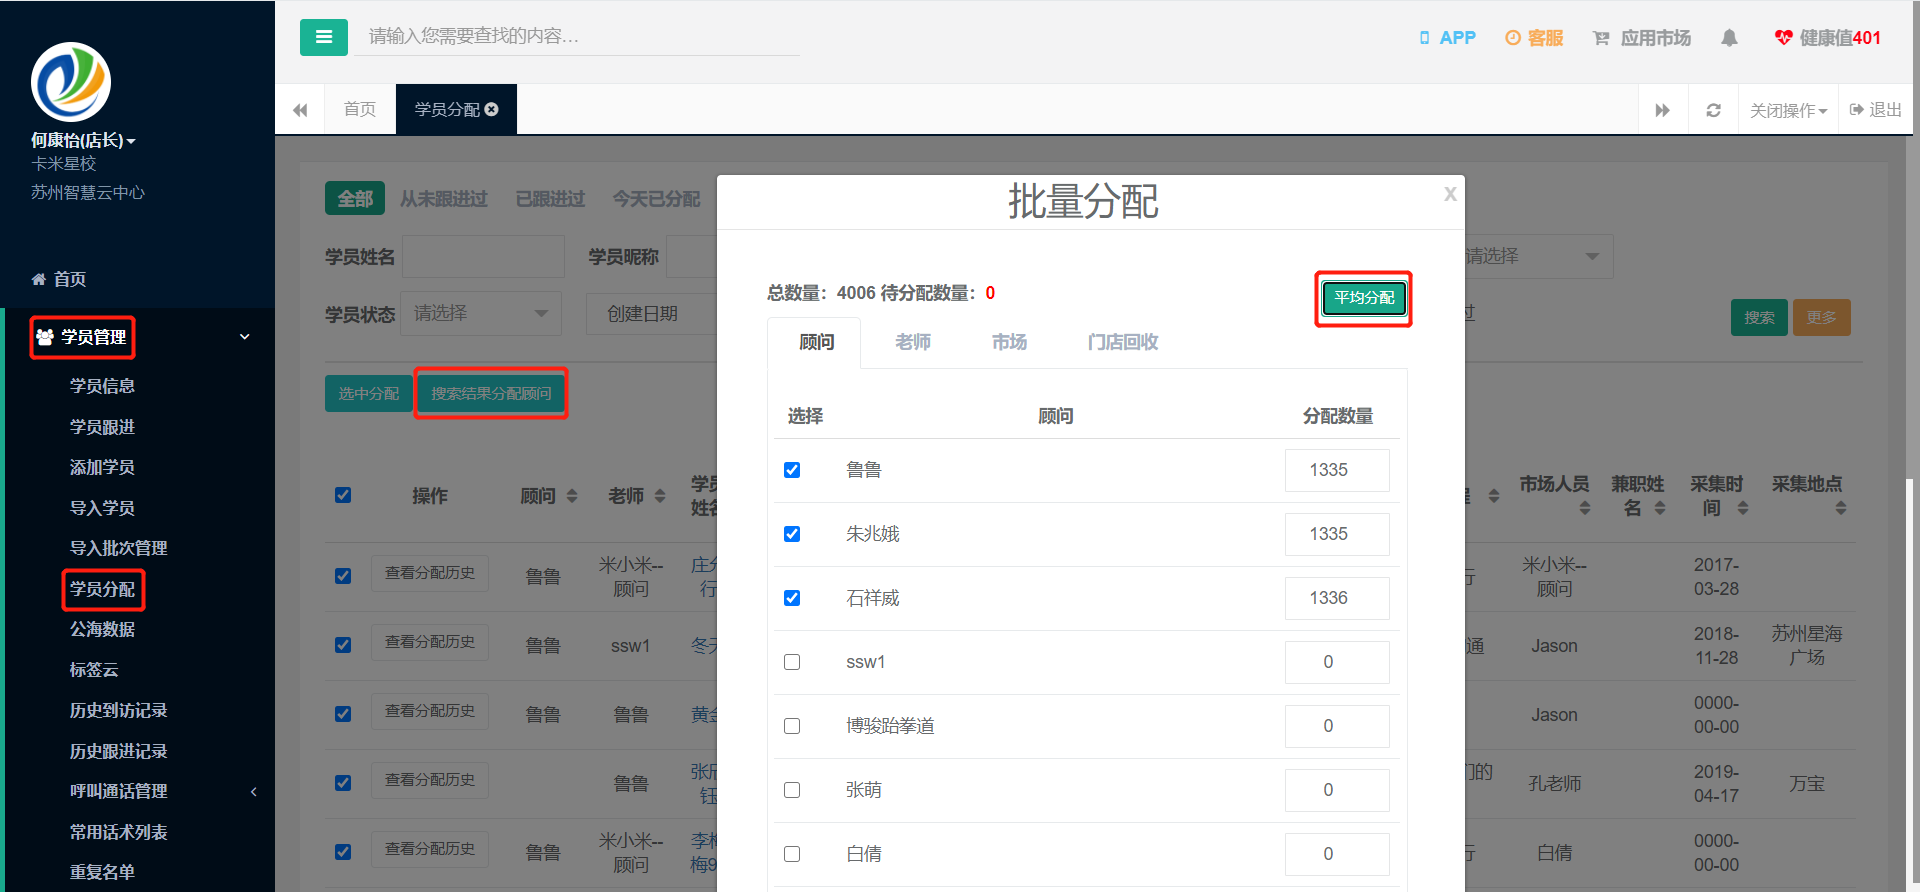
Task: Click the 退出 logout button
Action: (1876, 110)
